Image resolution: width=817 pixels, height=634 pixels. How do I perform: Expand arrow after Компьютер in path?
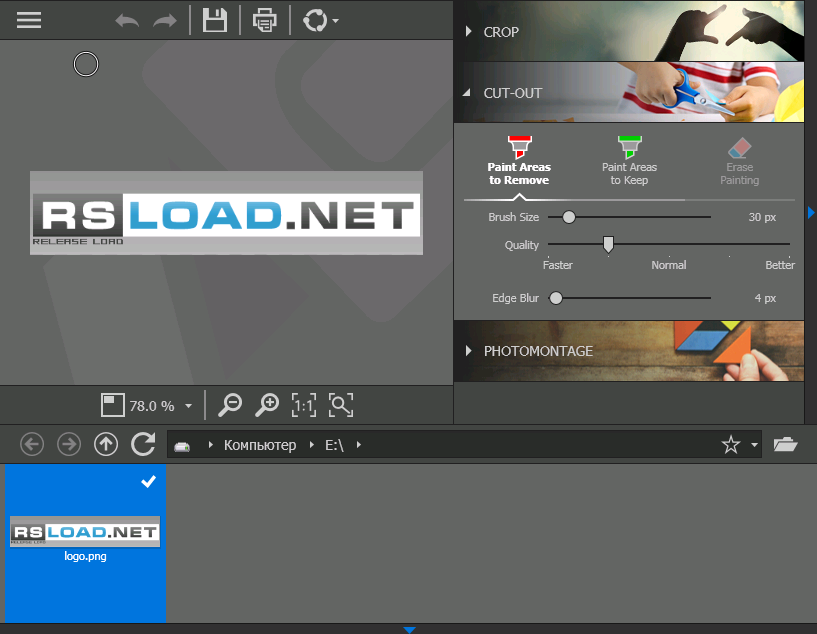point(311,444)
